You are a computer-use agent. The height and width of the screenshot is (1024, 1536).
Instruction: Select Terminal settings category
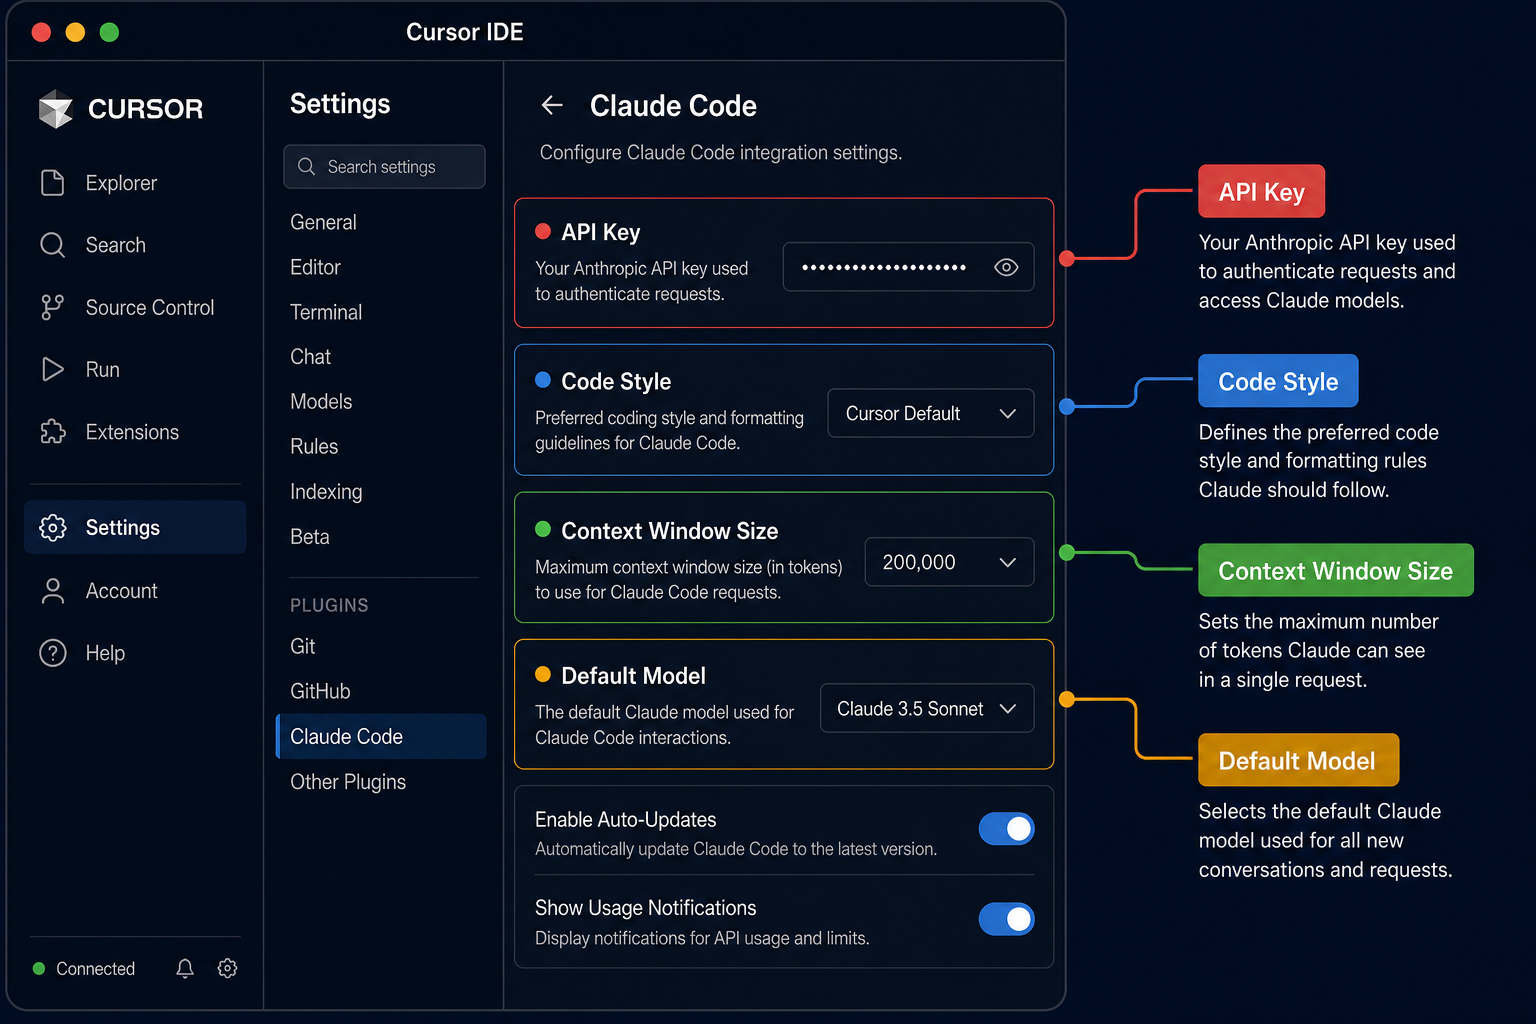coord(326,312)
